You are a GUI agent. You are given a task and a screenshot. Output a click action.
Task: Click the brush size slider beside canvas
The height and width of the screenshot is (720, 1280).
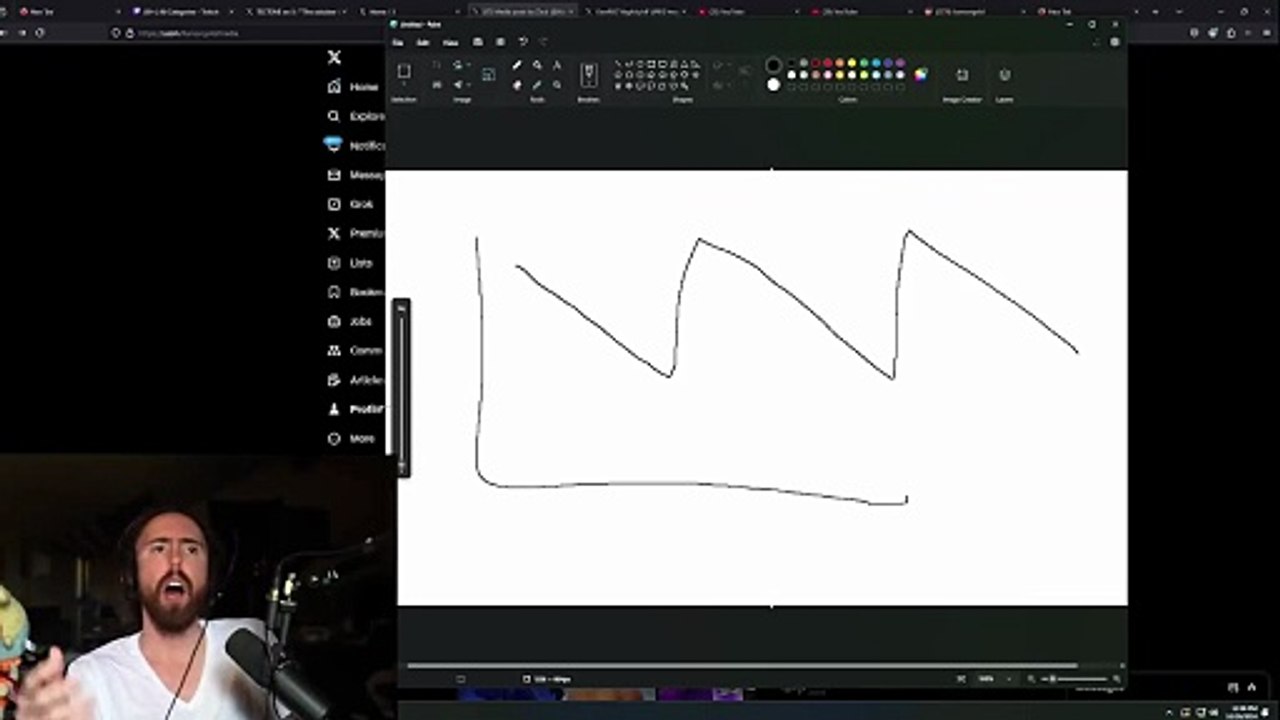(x=402, y=387)
